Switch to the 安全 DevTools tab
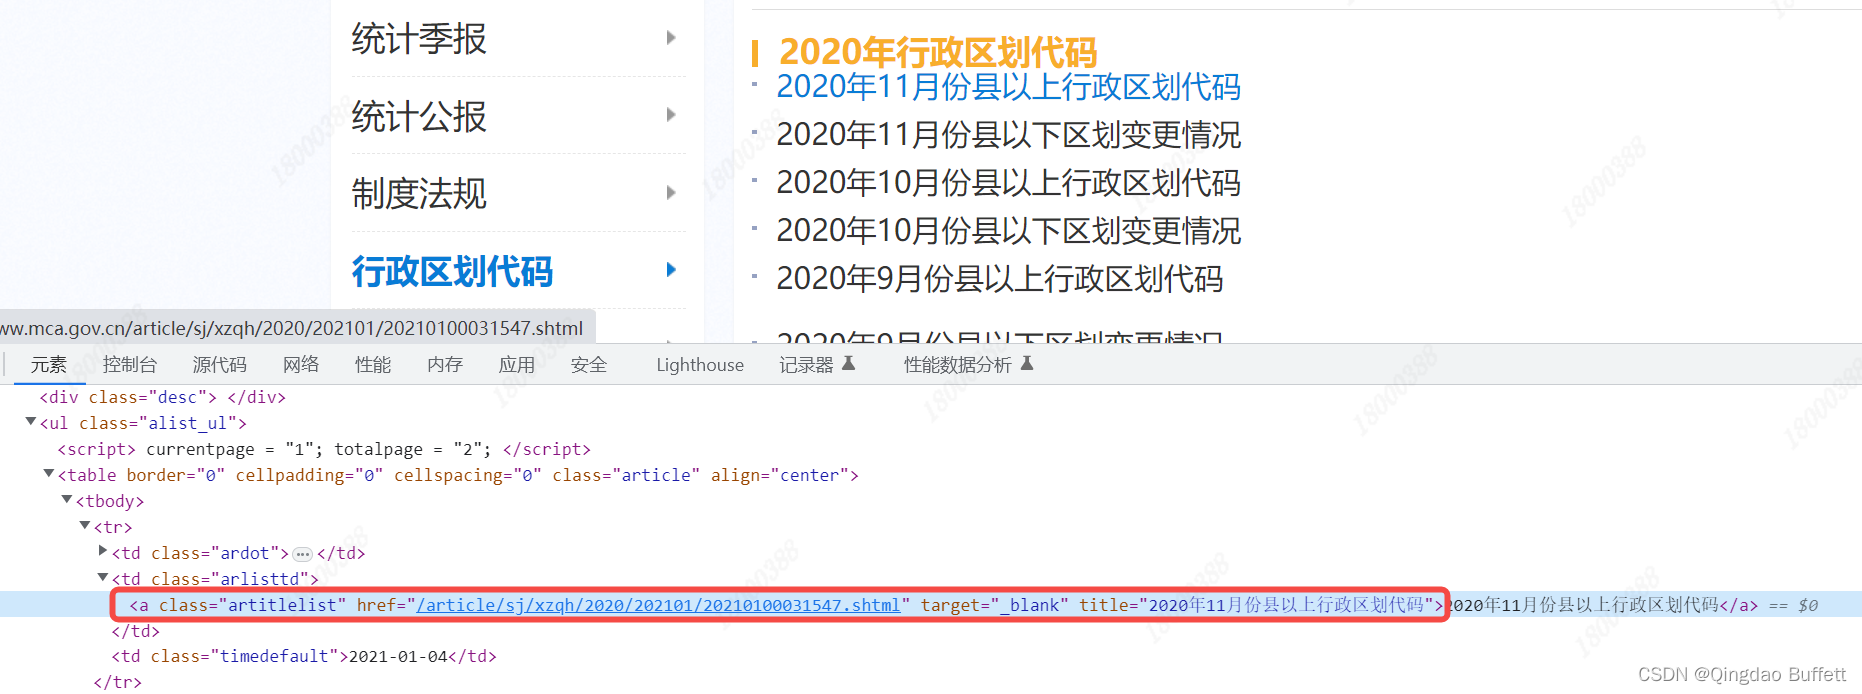This screenshot has height=694, width=1862. tap(589, 365)
